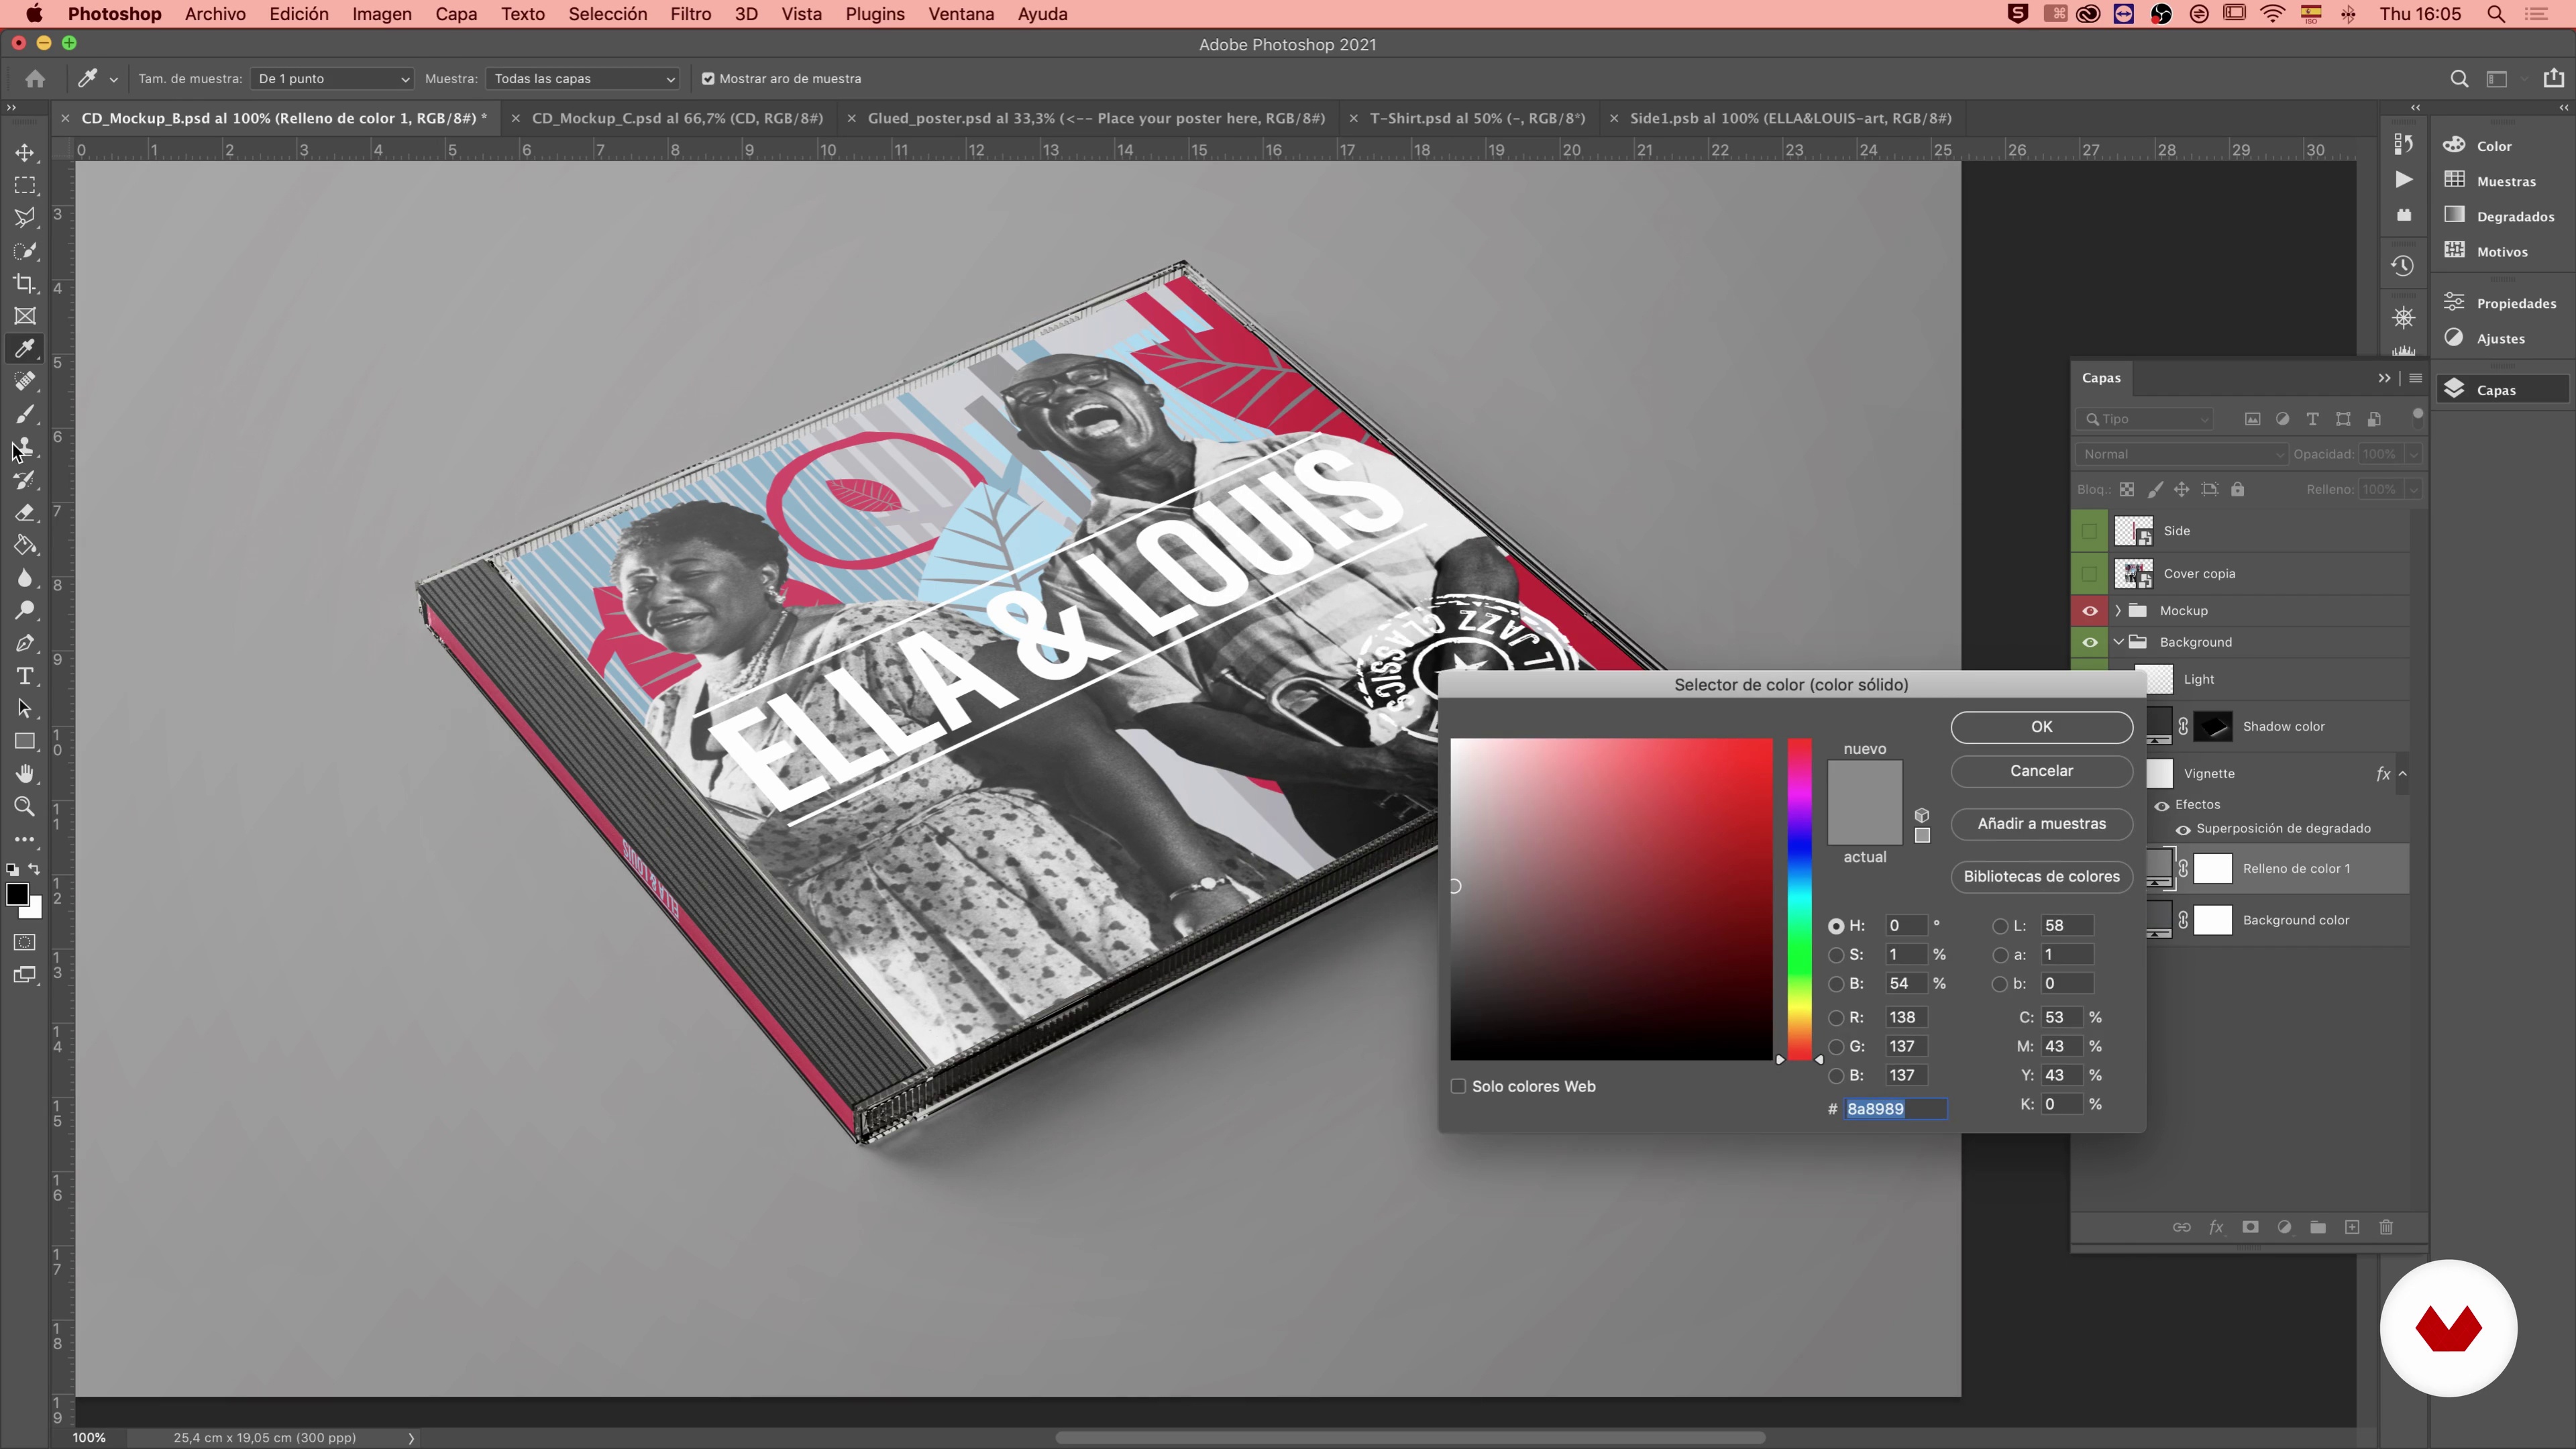Select the S saturation radio button
Image resolution: width=2576 pixels, height=1449 pixels.
coord(1836,956)
